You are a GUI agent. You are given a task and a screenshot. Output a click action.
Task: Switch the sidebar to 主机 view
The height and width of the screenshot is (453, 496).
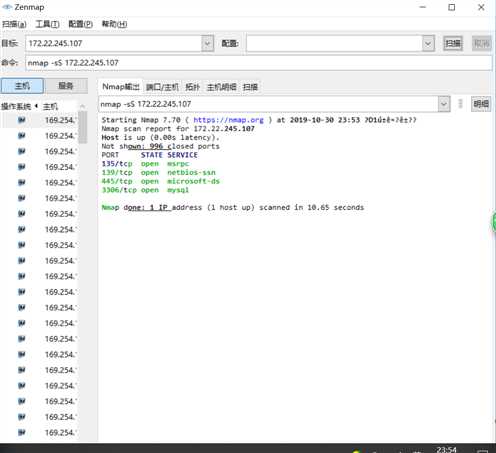[22, 86]
